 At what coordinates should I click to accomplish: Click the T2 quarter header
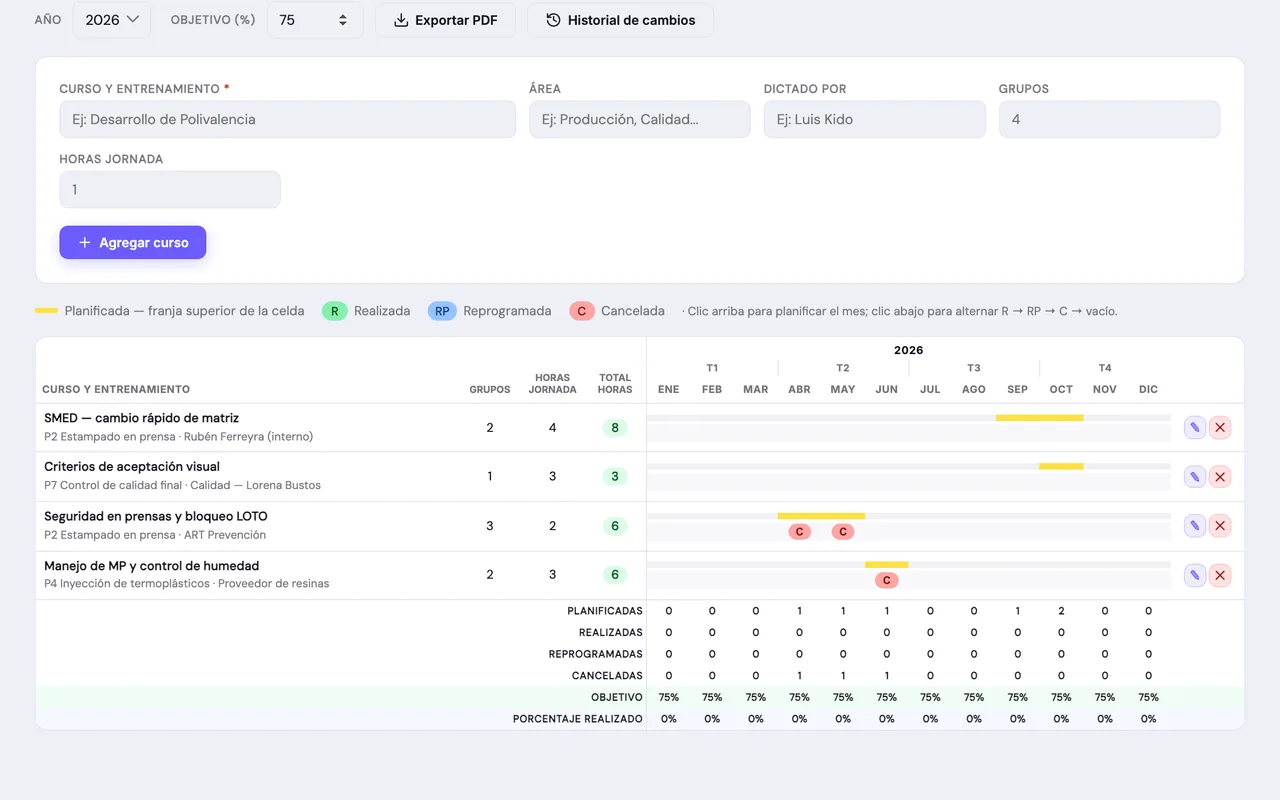point(843,368)
